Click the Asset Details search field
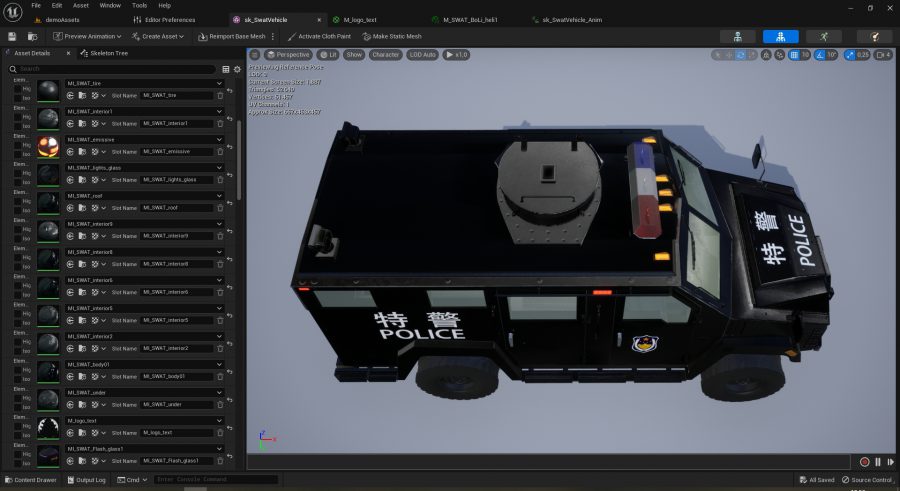This screenshot has width=900, height=491. click(x=112, y=69)
